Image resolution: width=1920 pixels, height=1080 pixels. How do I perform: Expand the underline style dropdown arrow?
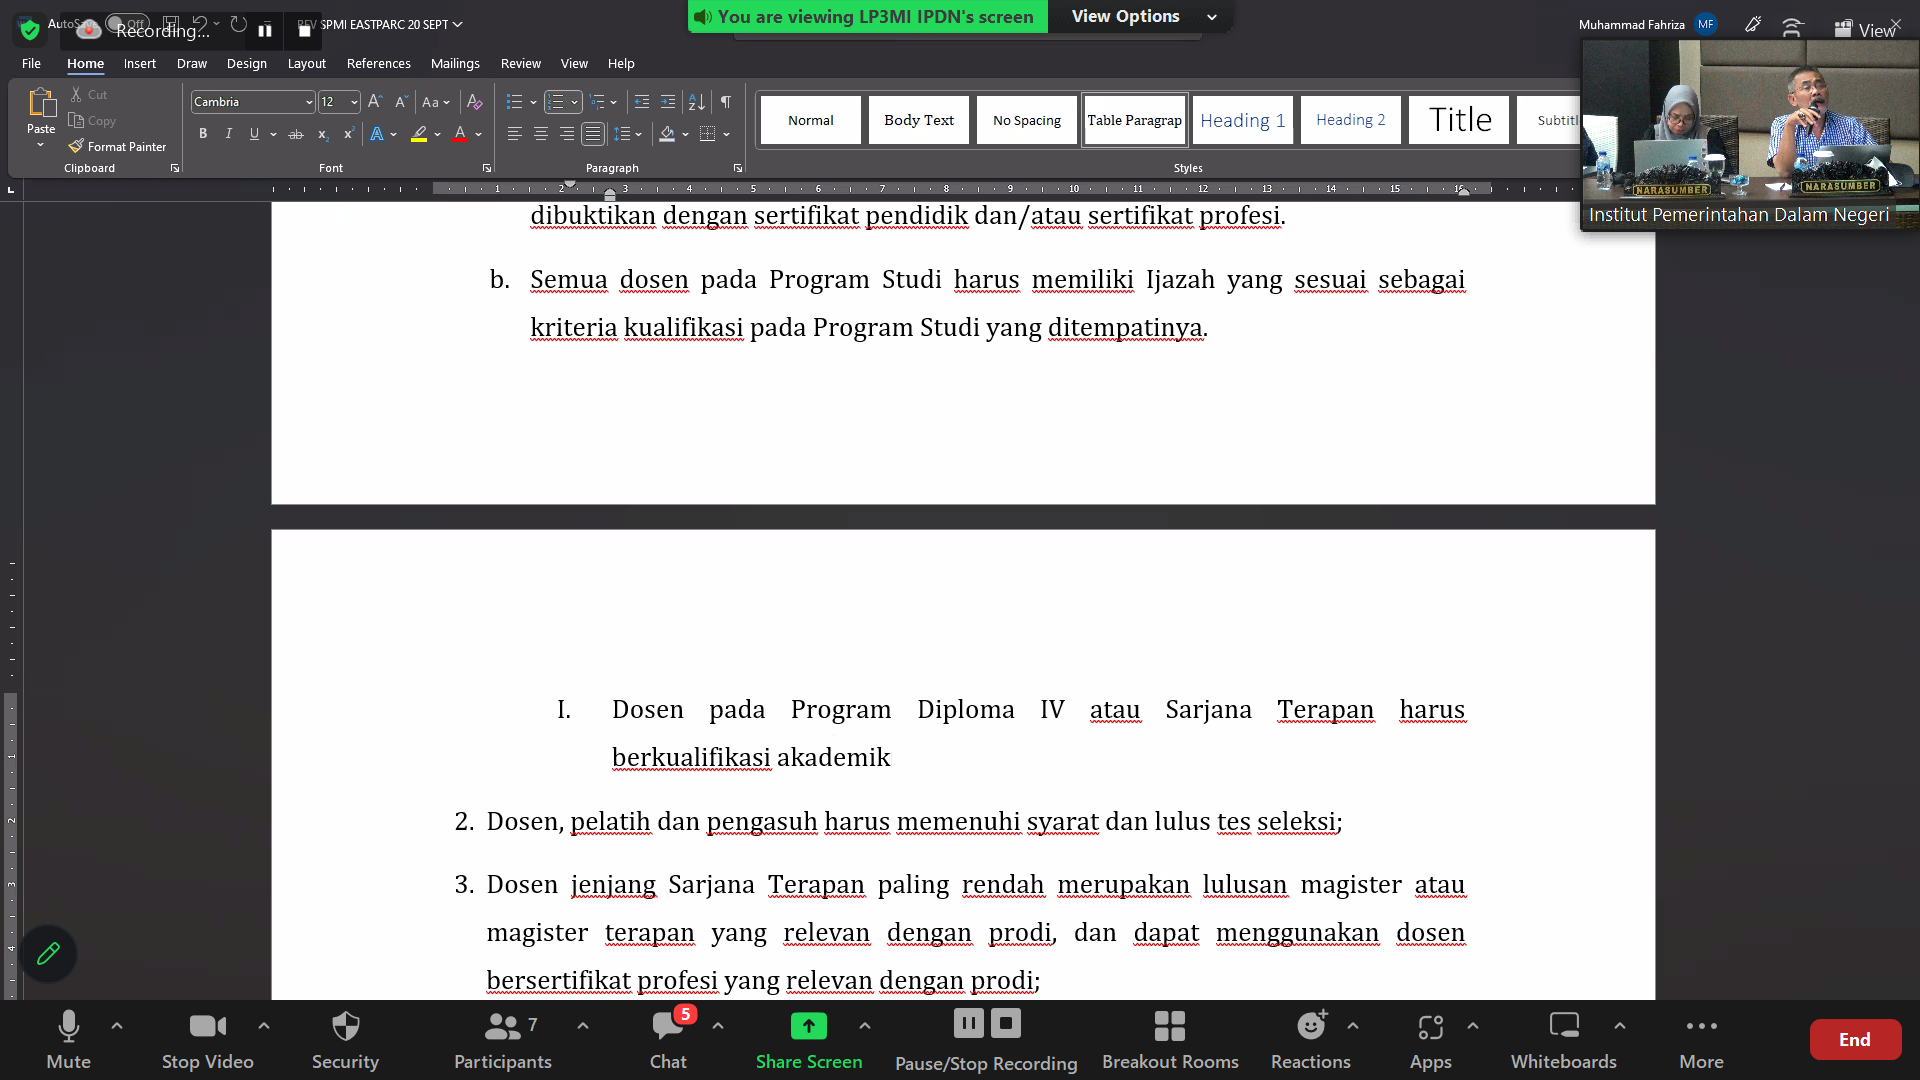pos(273,134)
